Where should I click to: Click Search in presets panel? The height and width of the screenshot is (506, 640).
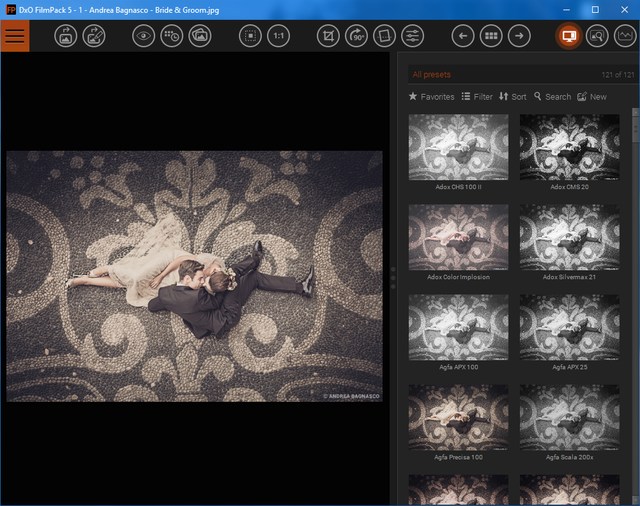pos(552,97)
